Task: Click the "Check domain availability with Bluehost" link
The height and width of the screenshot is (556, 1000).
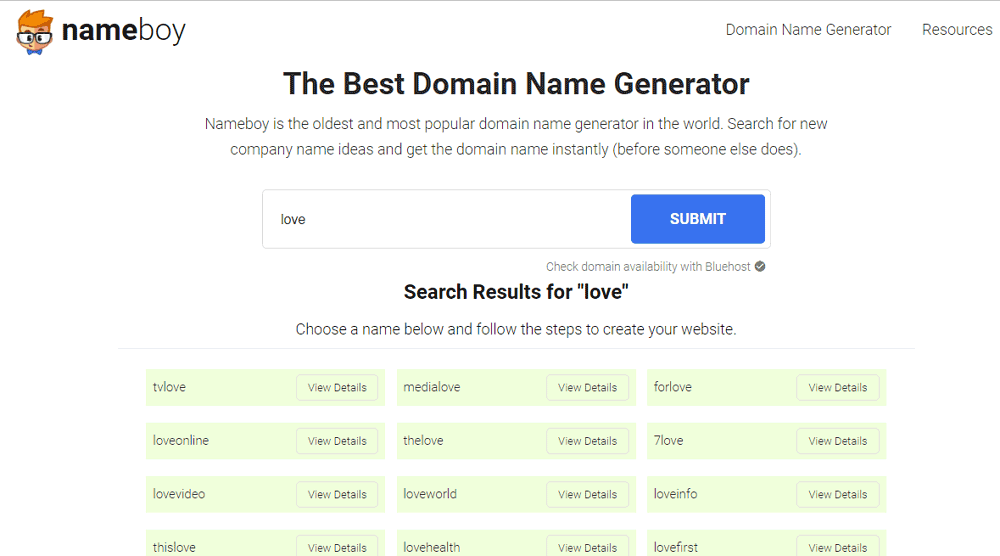Action: click(x=648, y=267)
